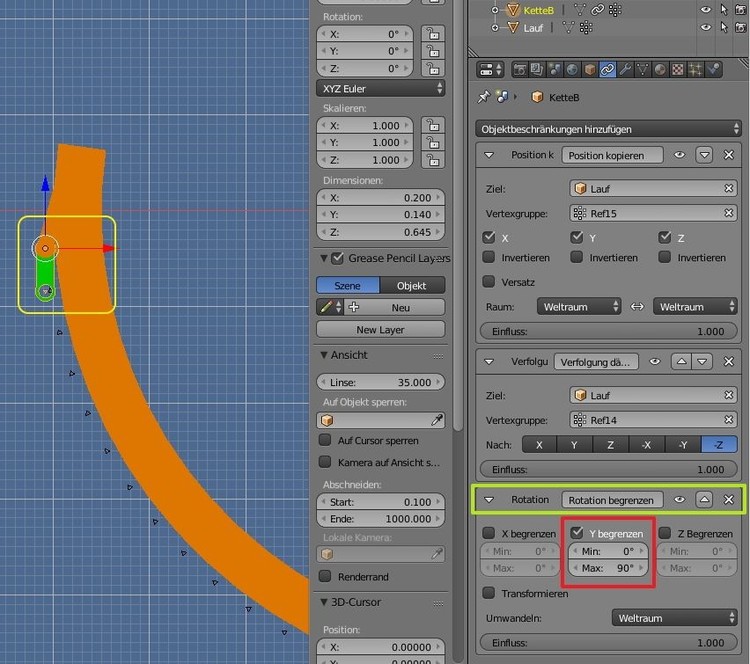Open the Physics properties tab

713,70
